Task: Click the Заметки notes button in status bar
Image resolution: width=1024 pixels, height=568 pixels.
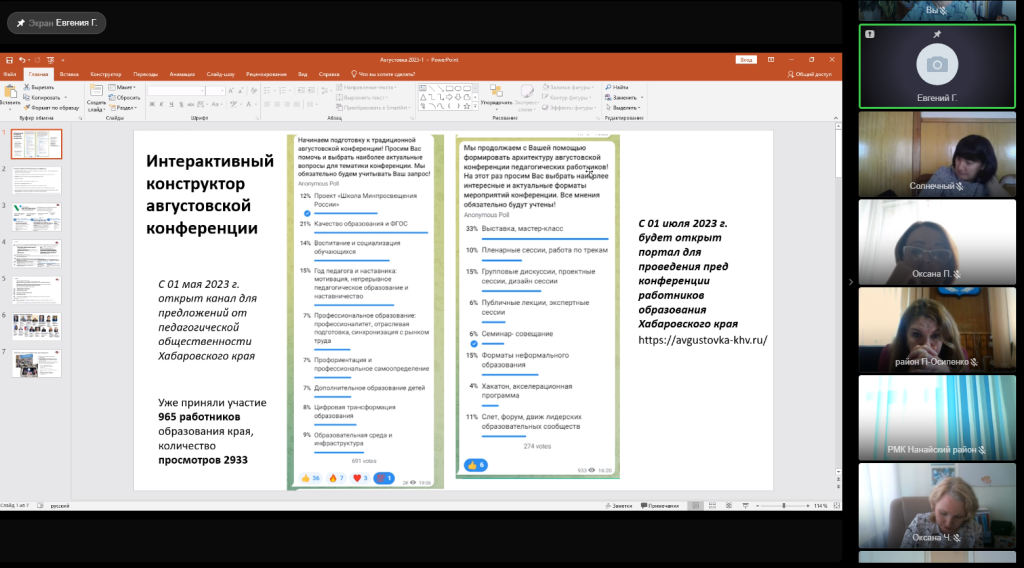Action: 618,506
